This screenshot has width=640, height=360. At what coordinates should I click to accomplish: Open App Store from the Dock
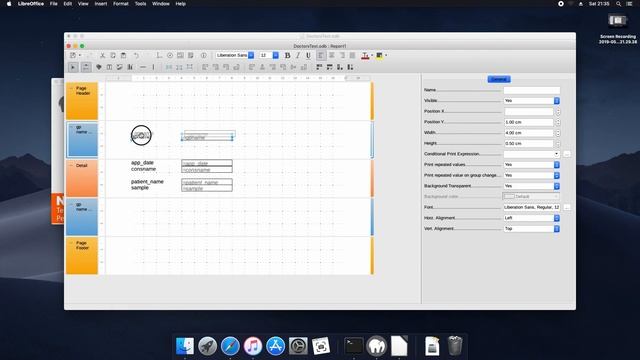pyautogui.click(x=276, y=346)
